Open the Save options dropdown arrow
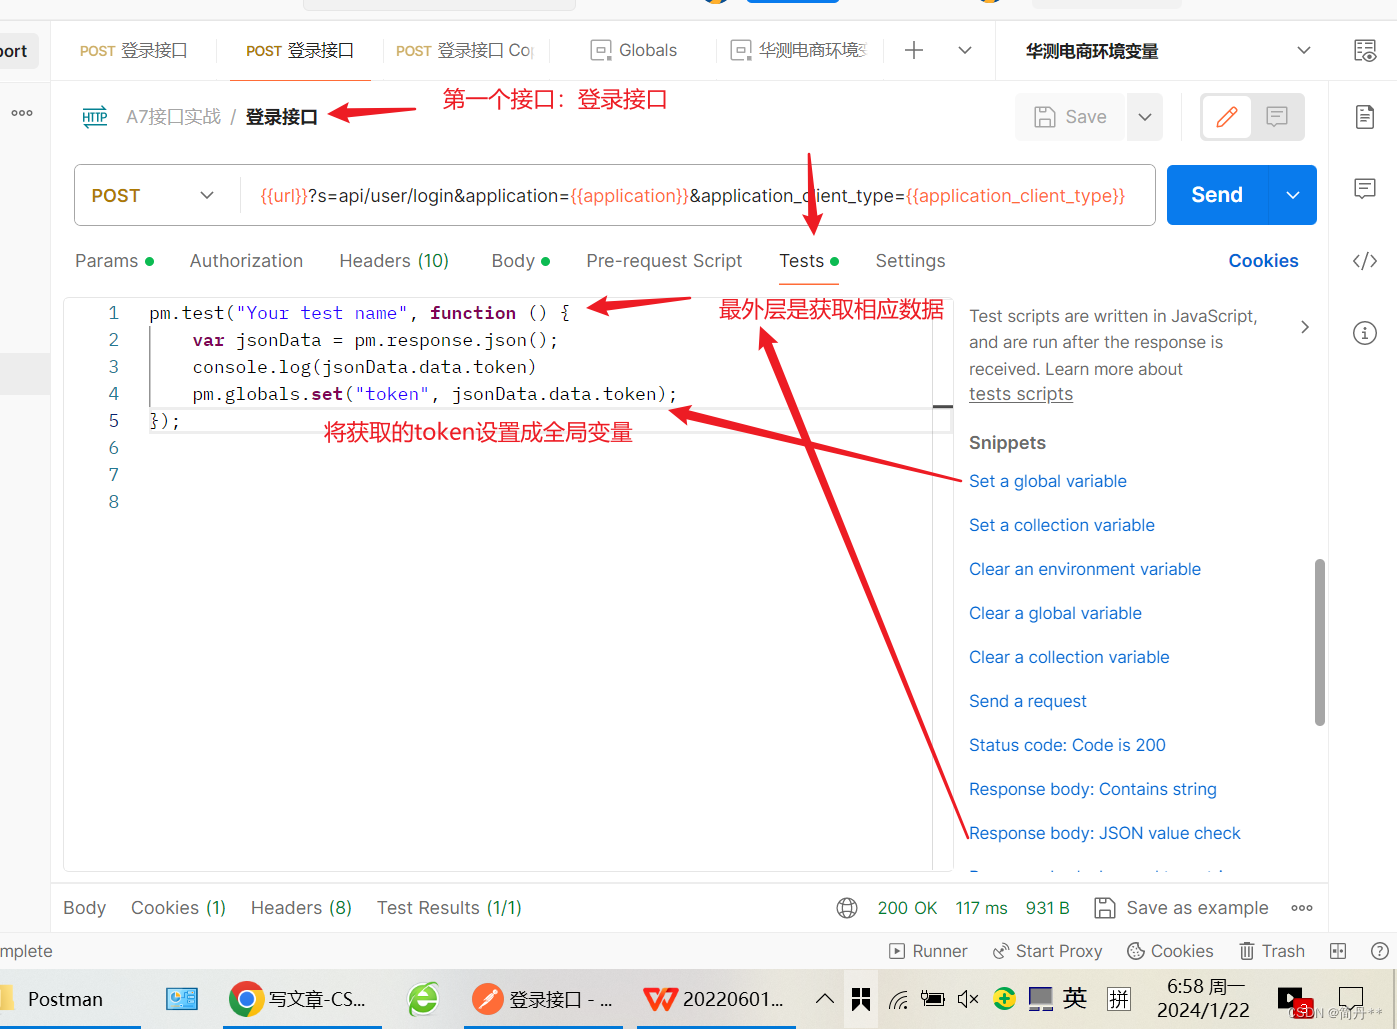Image resolution: width=1397 pixels, height=1029 pixels. click(x=1145, y=117)
